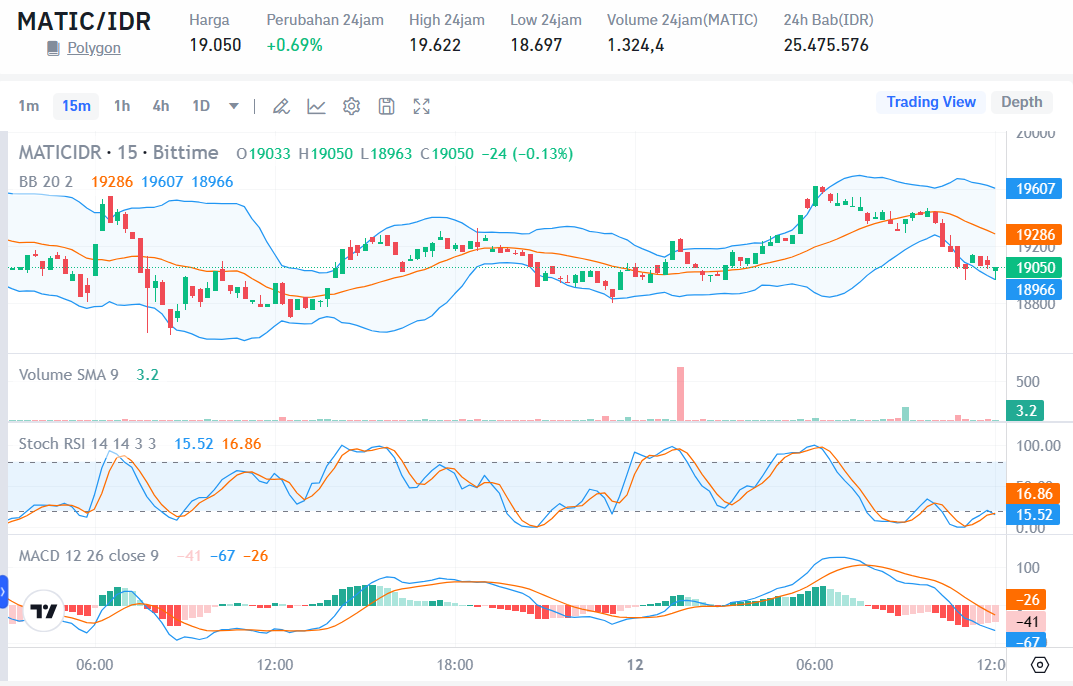Click the +0.69% 24h change value
This screenshot has height=686, width=1073.
294,45
